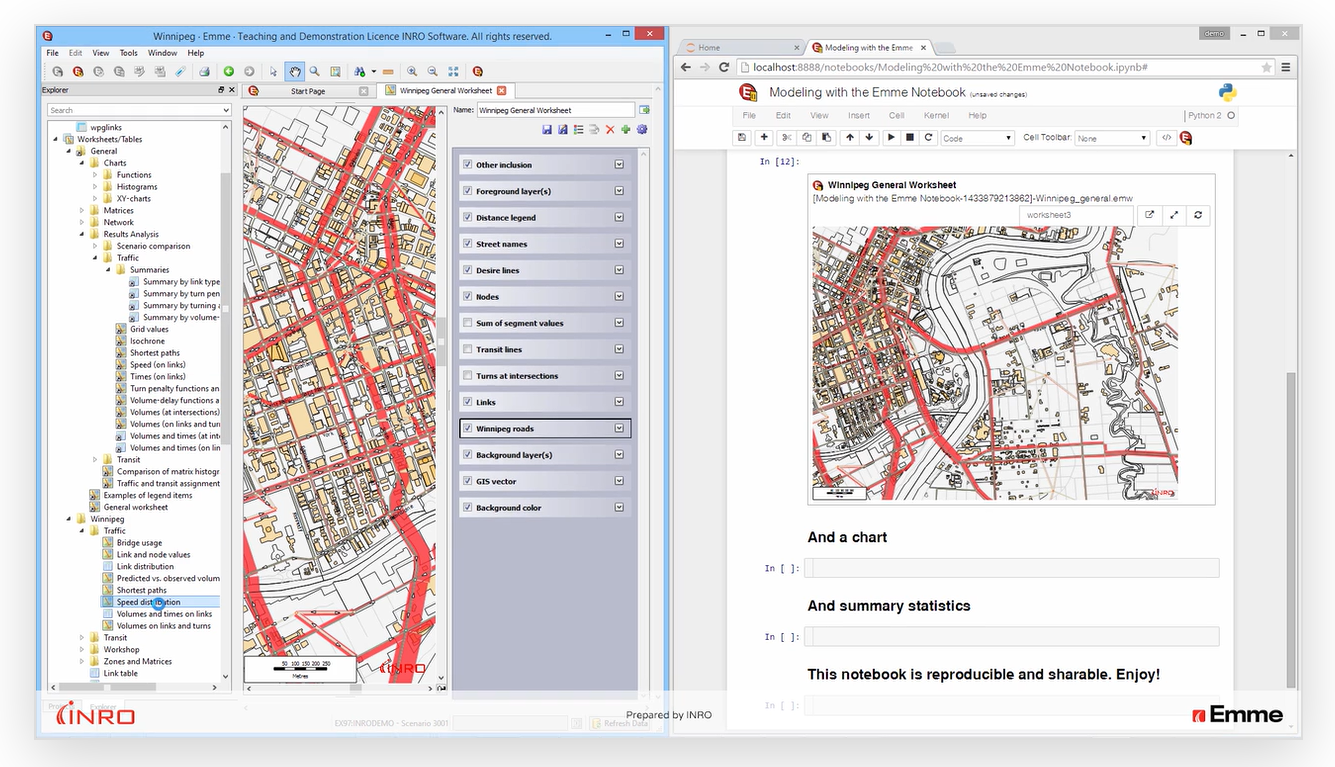1335x767 pixels.
Task: Click the full view extents icon
Action: (x=453, y=71)
